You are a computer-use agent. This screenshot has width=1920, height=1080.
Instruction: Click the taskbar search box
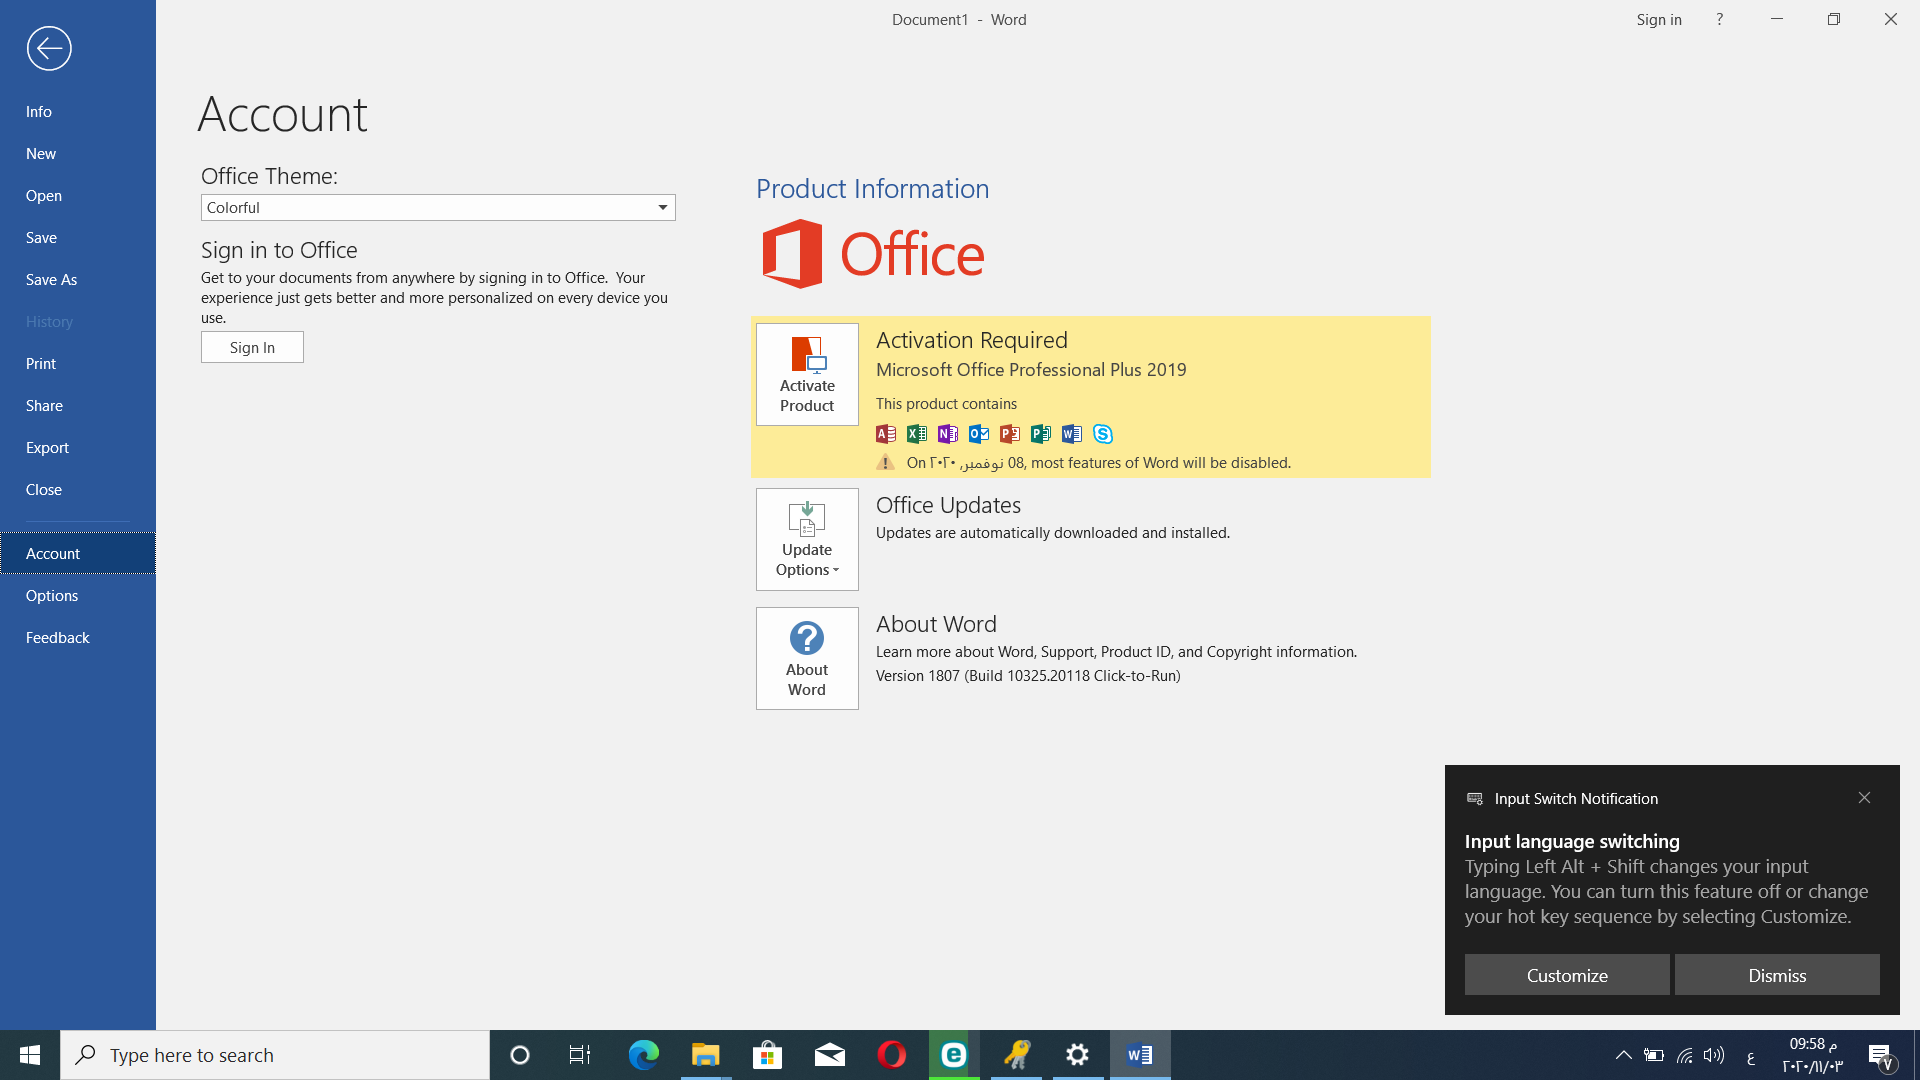275,1055
